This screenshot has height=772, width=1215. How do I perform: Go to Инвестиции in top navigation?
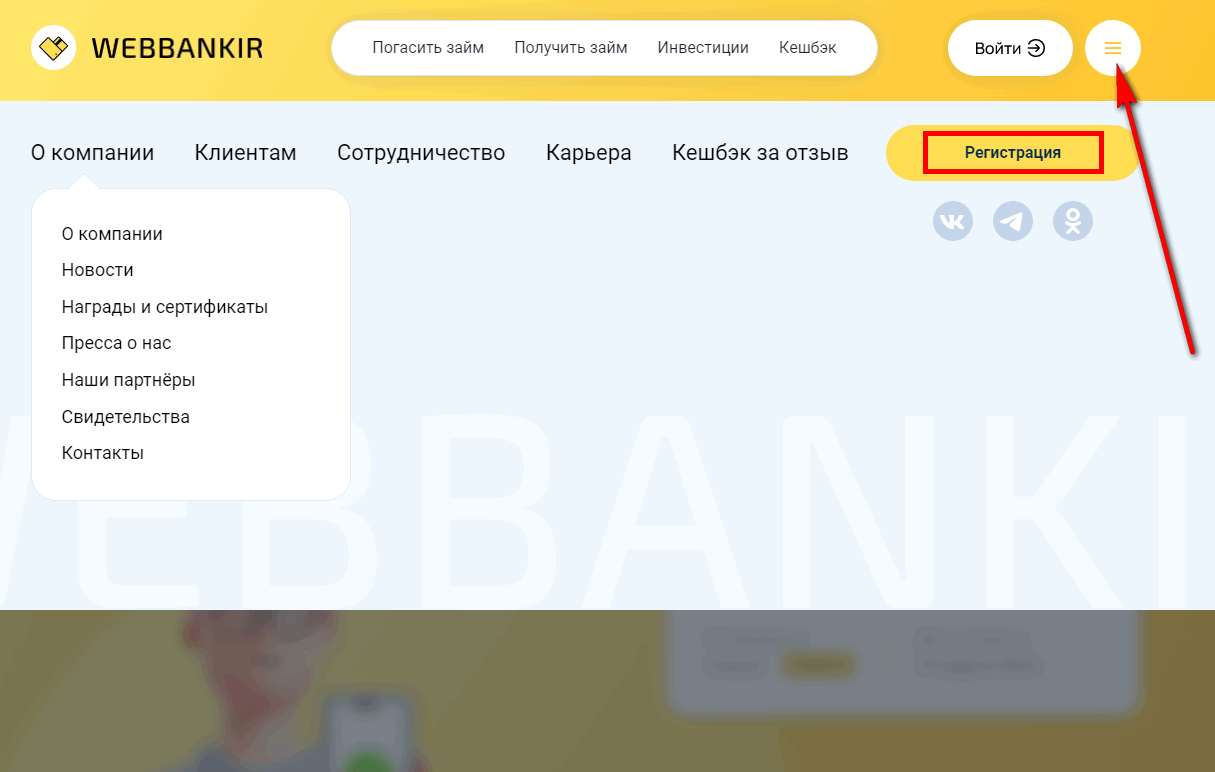(703, 47)
